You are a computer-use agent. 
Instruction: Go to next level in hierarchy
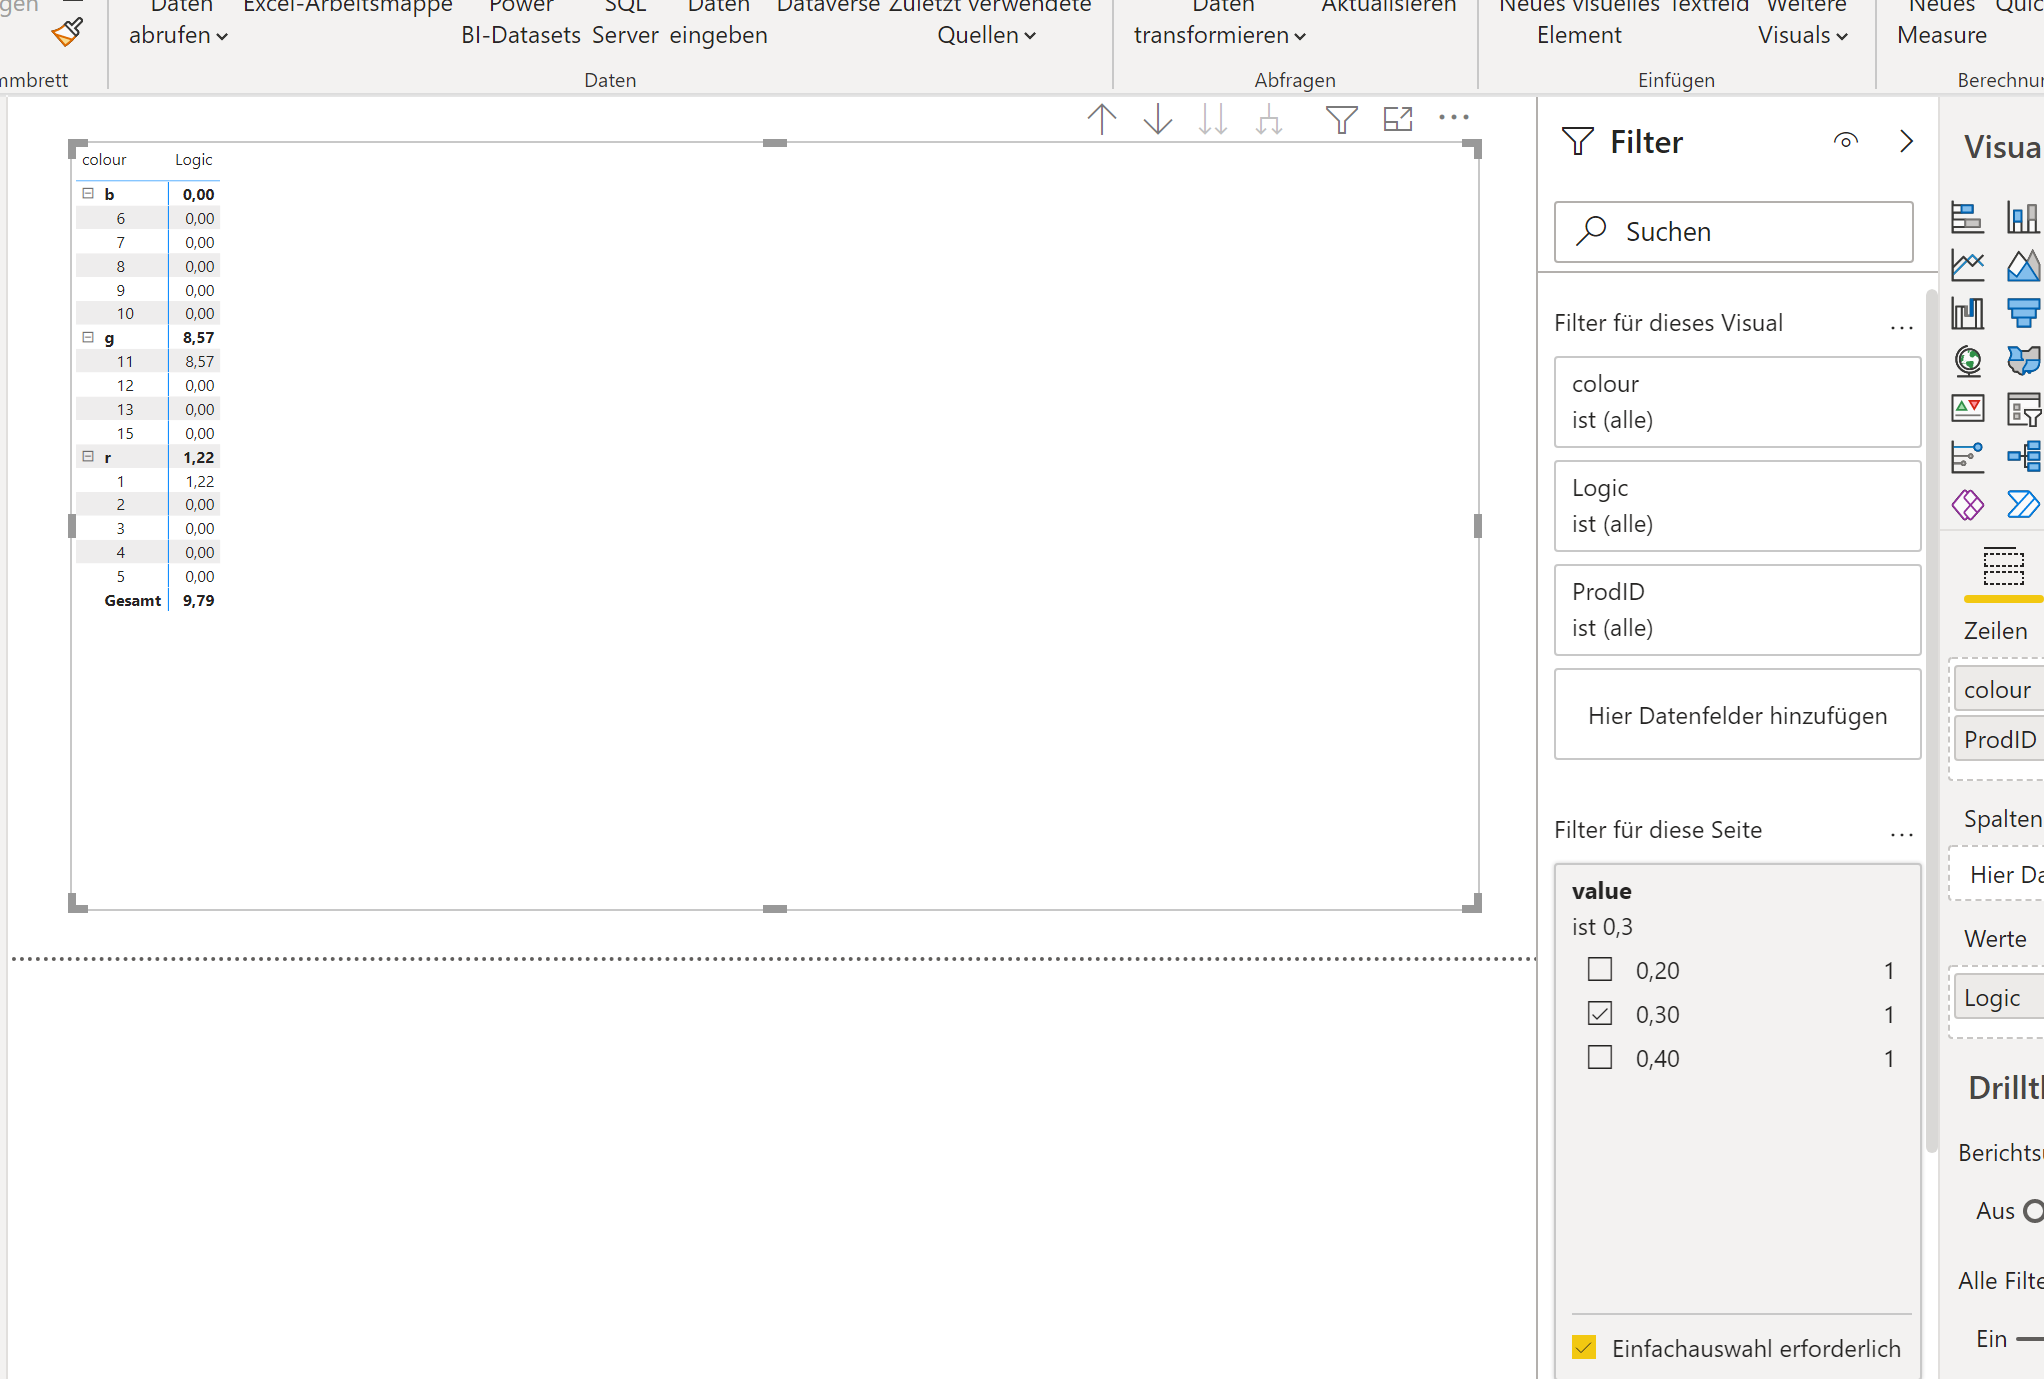pos(1213,119)
